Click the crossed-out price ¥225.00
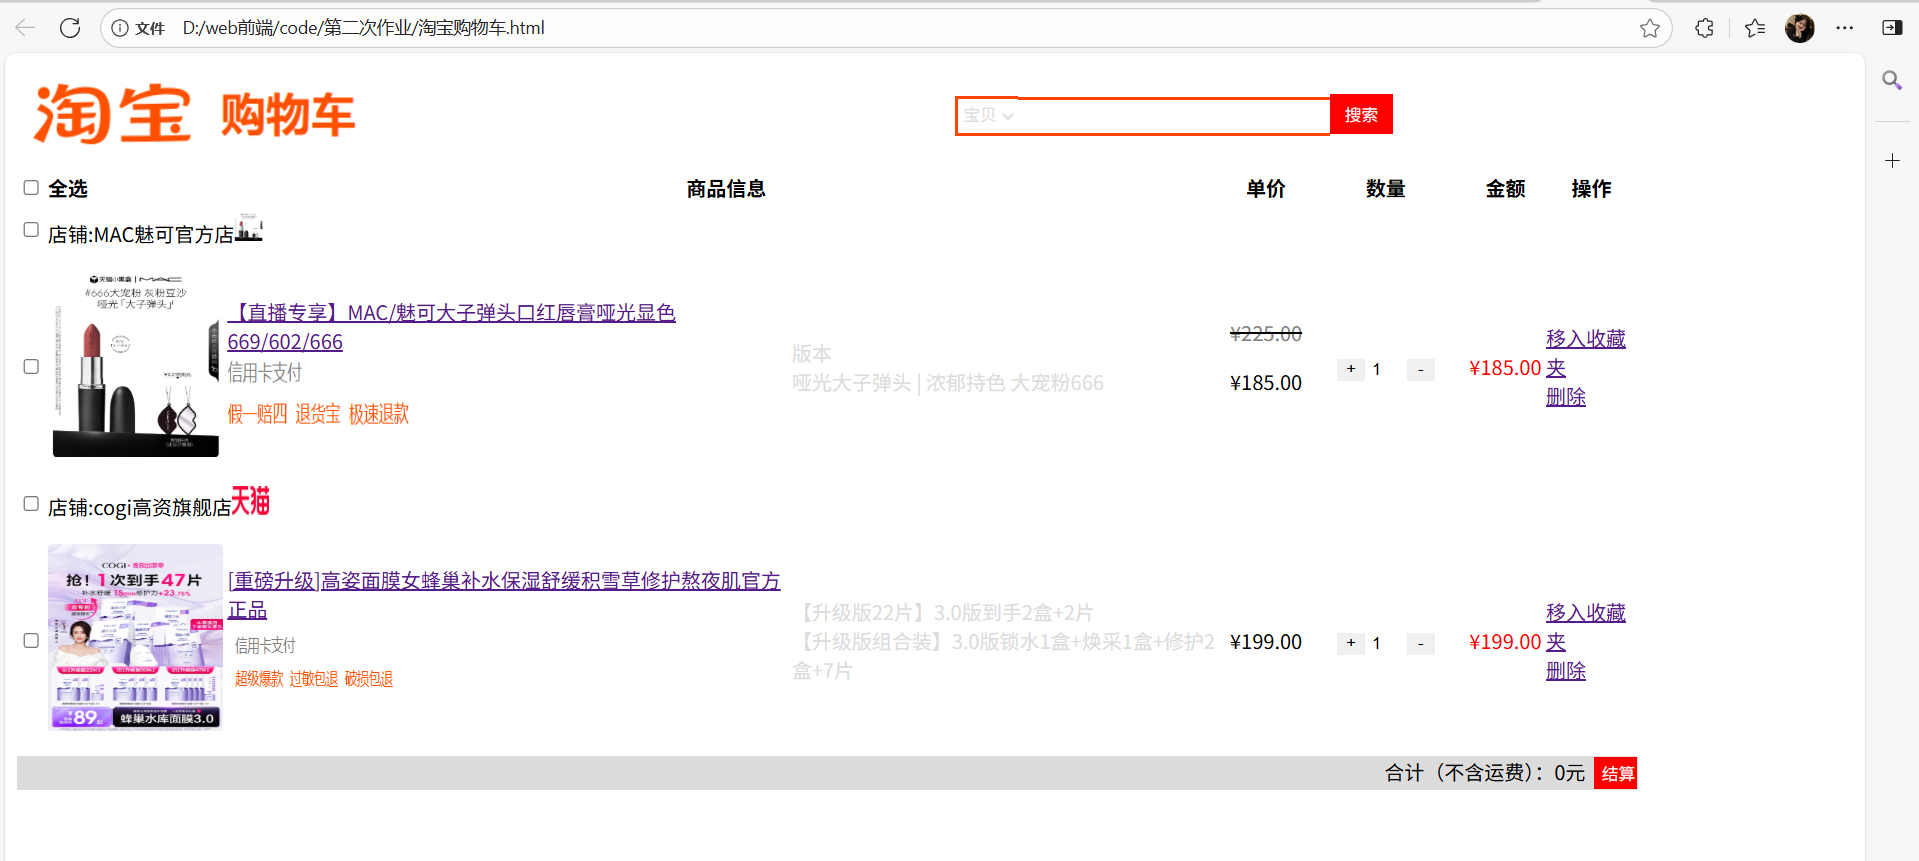 (x=1266, y=334)
